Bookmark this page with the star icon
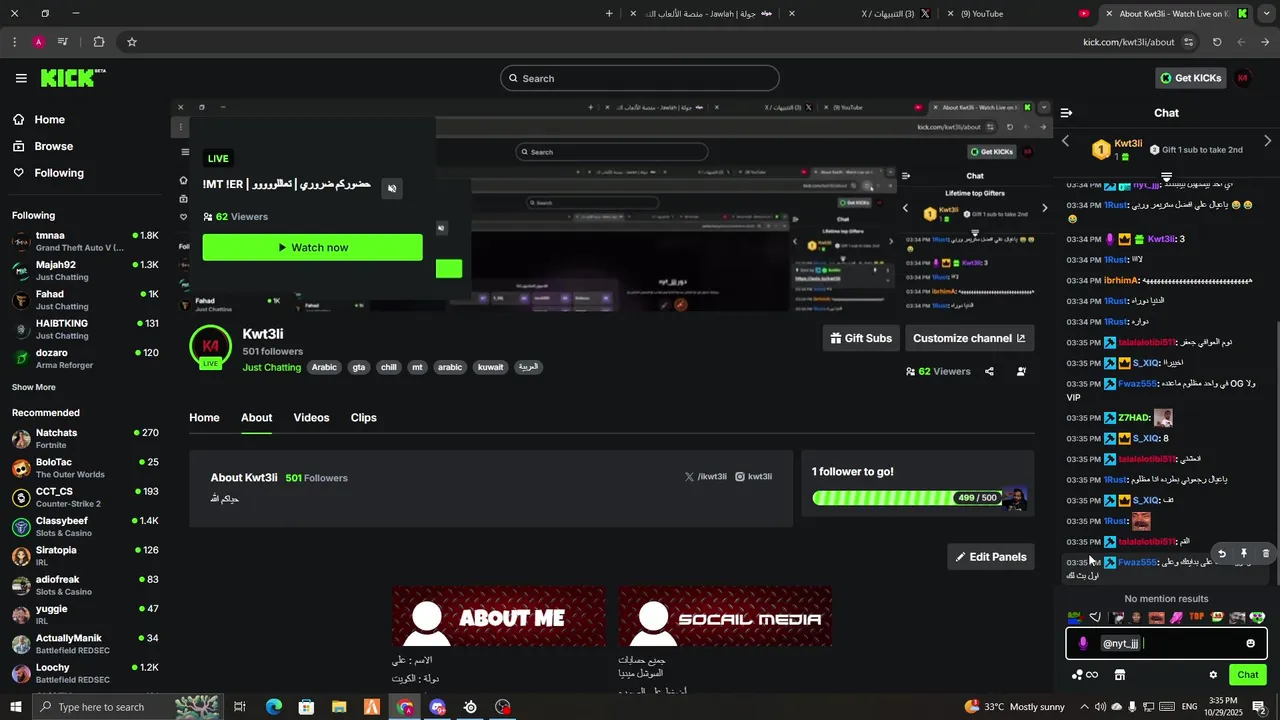Viewport: 1280px width, 720px height. (131, 42)
